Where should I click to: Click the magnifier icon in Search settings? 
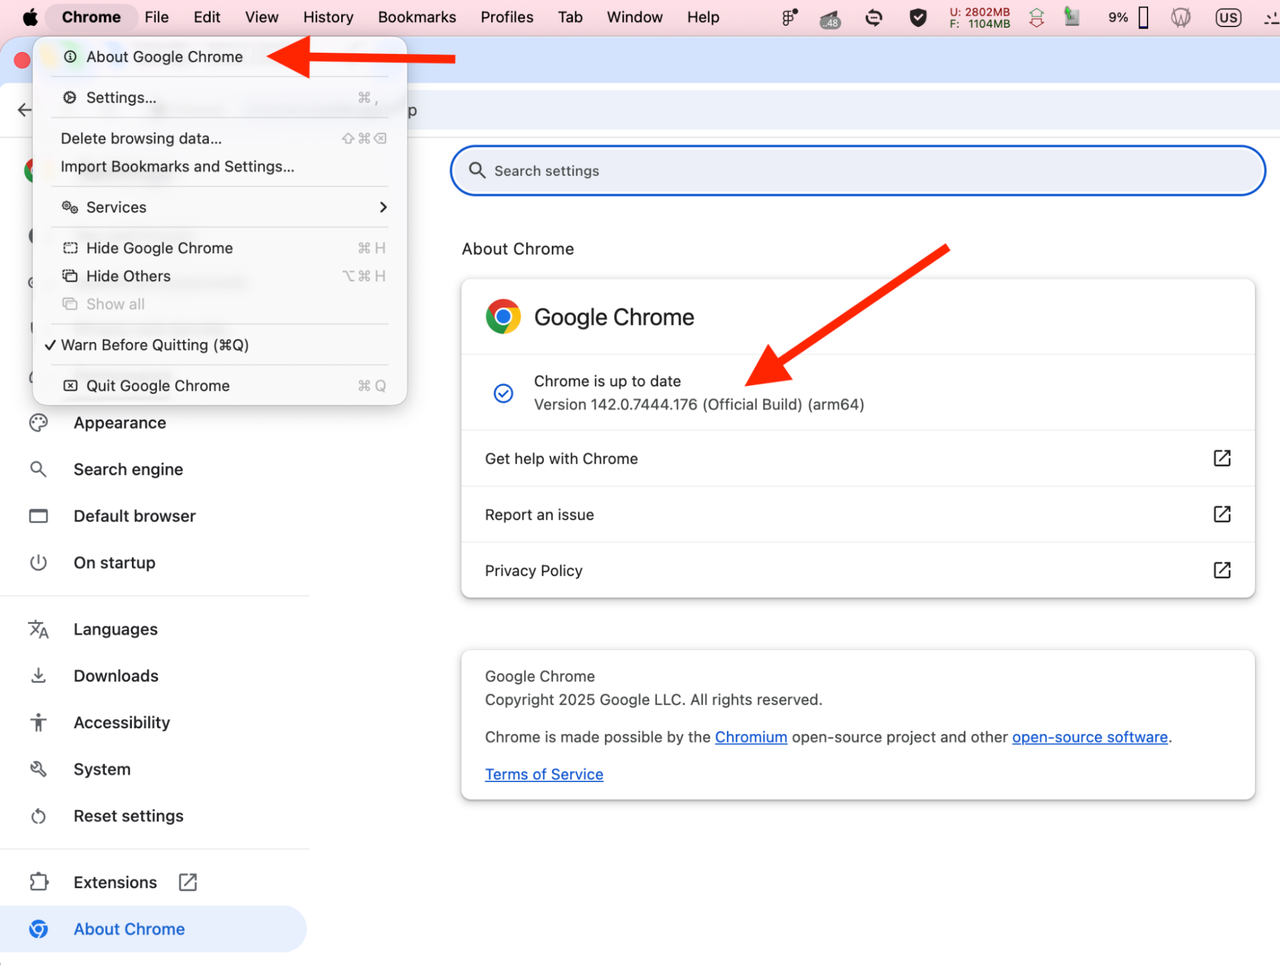click(477, 171)
